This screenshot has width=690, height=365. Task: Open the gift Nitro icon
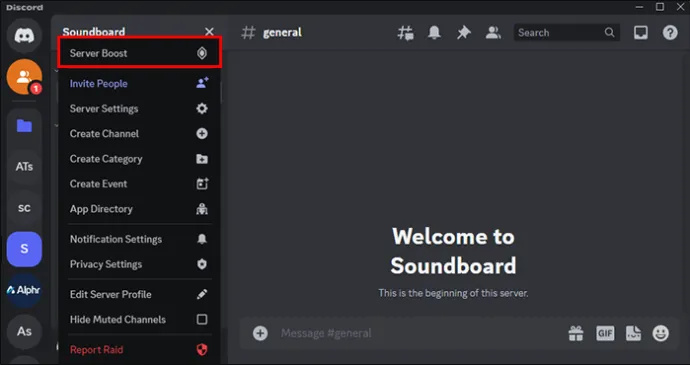coord(576,333)
